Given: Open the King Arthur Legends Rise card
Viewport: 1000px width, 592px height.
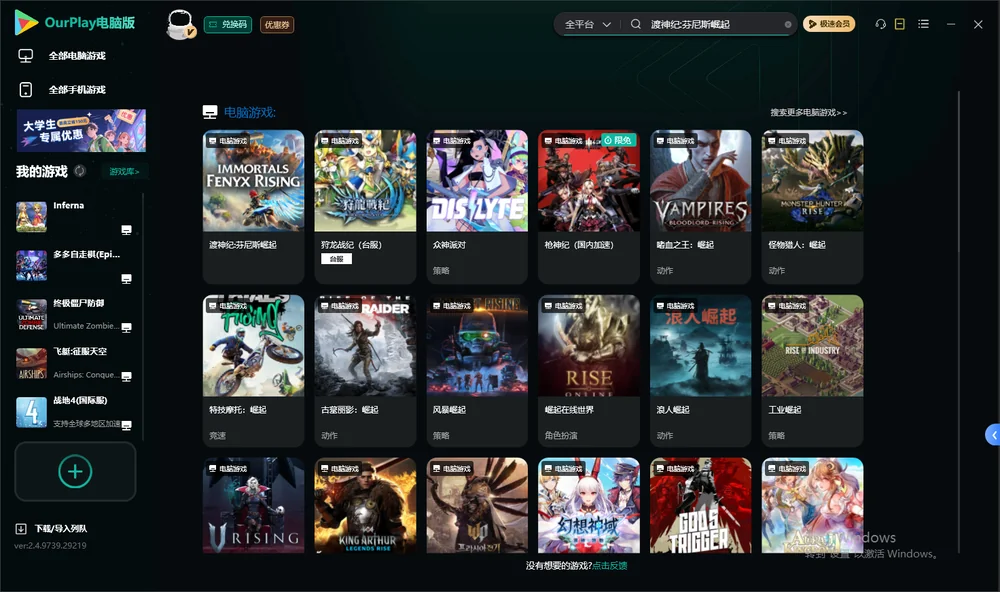Looking at the screenshot, I should (x=365, y=505).
